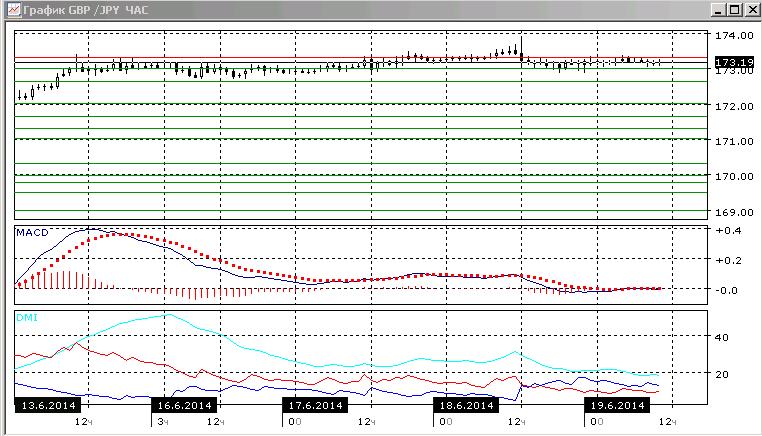
Task: Click the current price label 173.19
Action: (734, 62)
